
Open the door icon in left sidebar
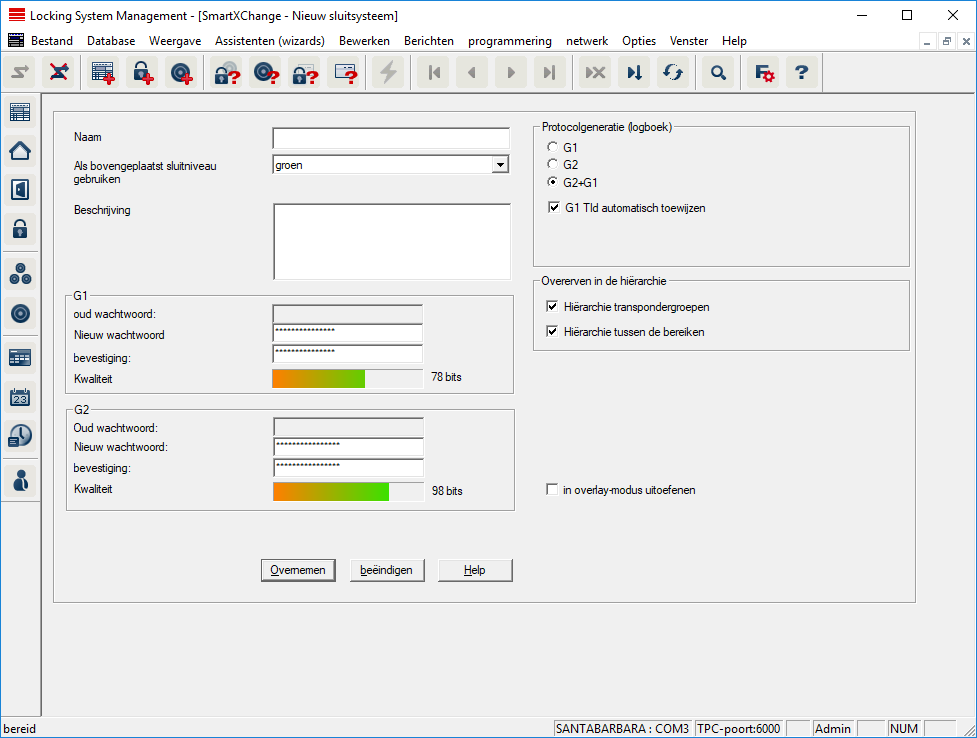(x=20, y=189)
